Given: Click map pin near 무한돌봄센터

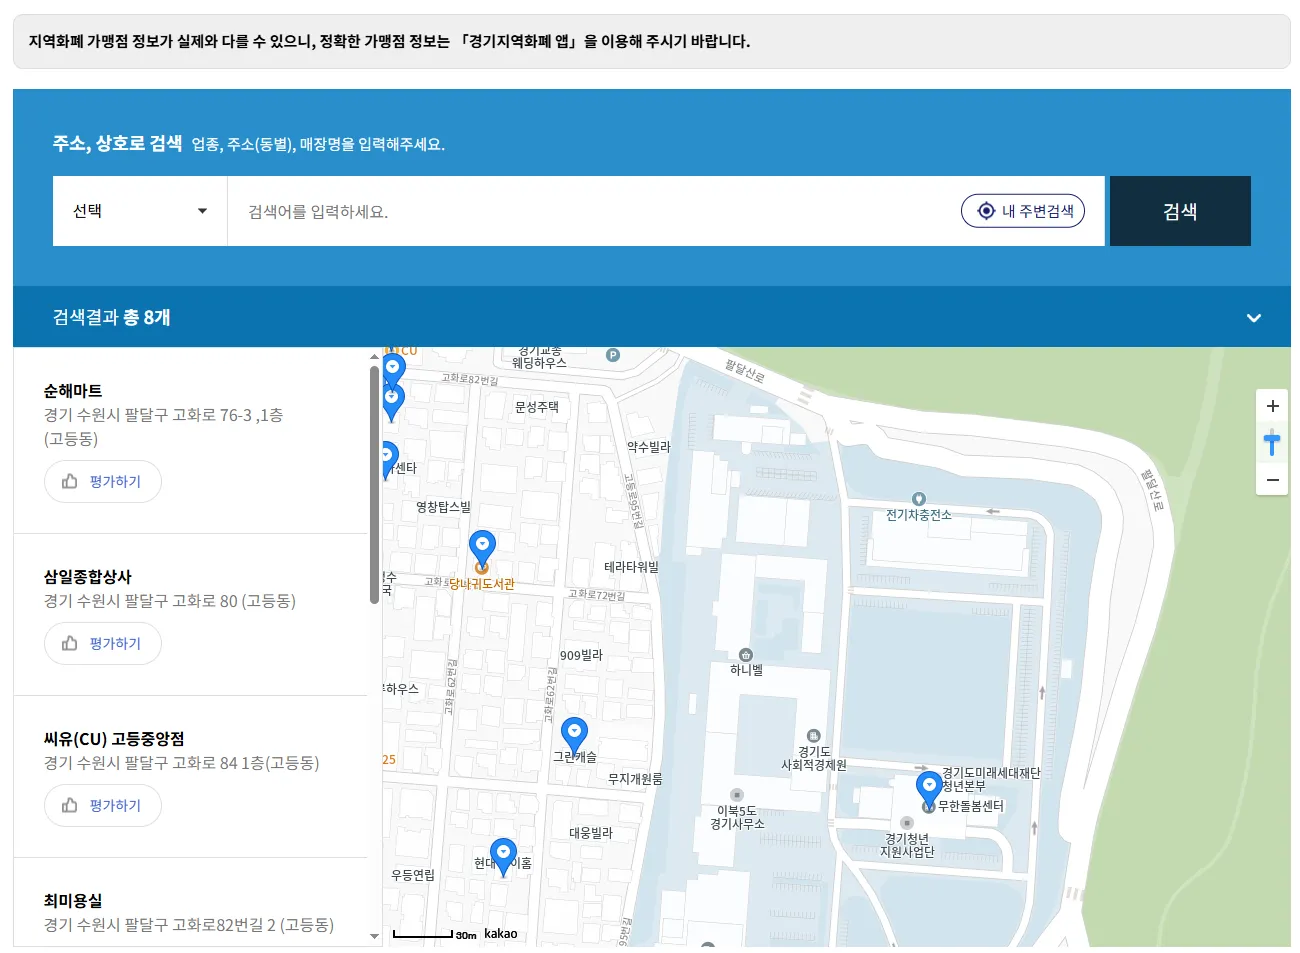Looking at the screenshot, I should (x=929, y=788).
